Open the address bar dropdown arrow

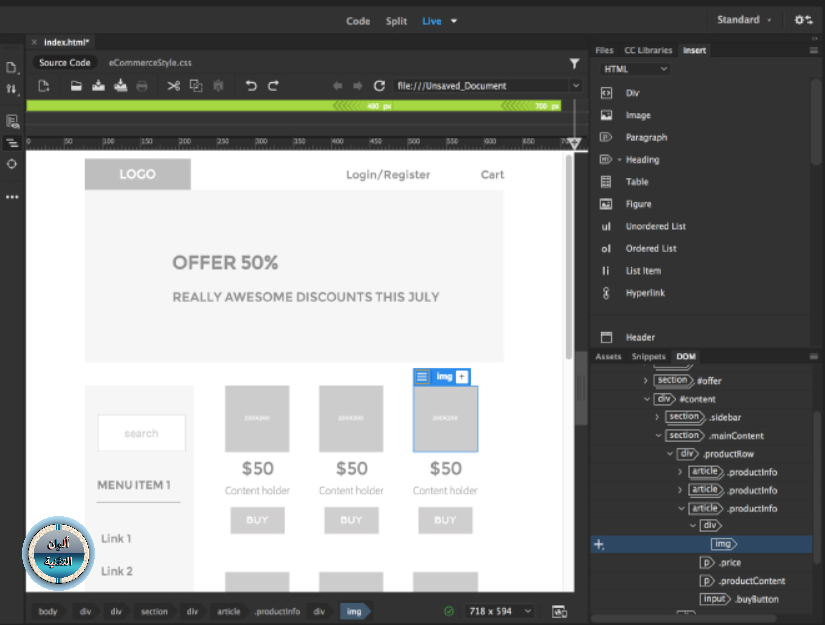[576, 85]
